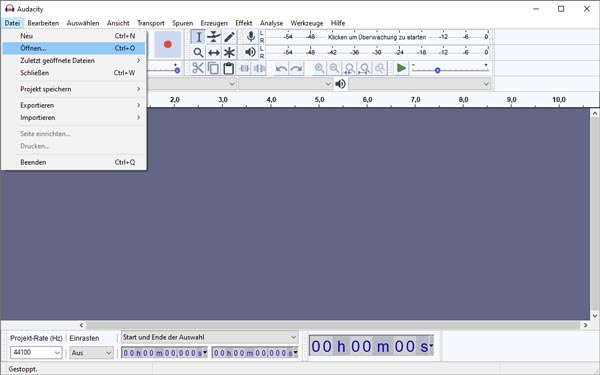Select the Time Shift arrows tool
This screenshot has width=600, height=375.
coord(214,52)
